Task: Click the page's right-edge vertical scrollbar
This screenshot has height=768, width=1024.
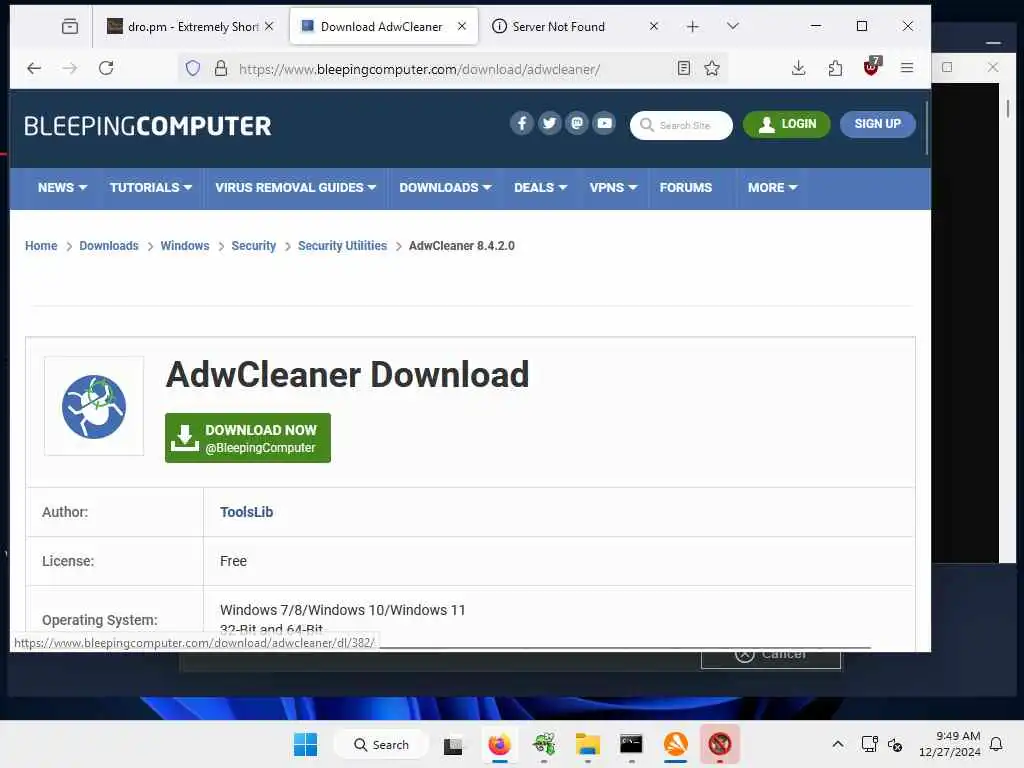Action: pyautogui.click(x=927, y=127)
